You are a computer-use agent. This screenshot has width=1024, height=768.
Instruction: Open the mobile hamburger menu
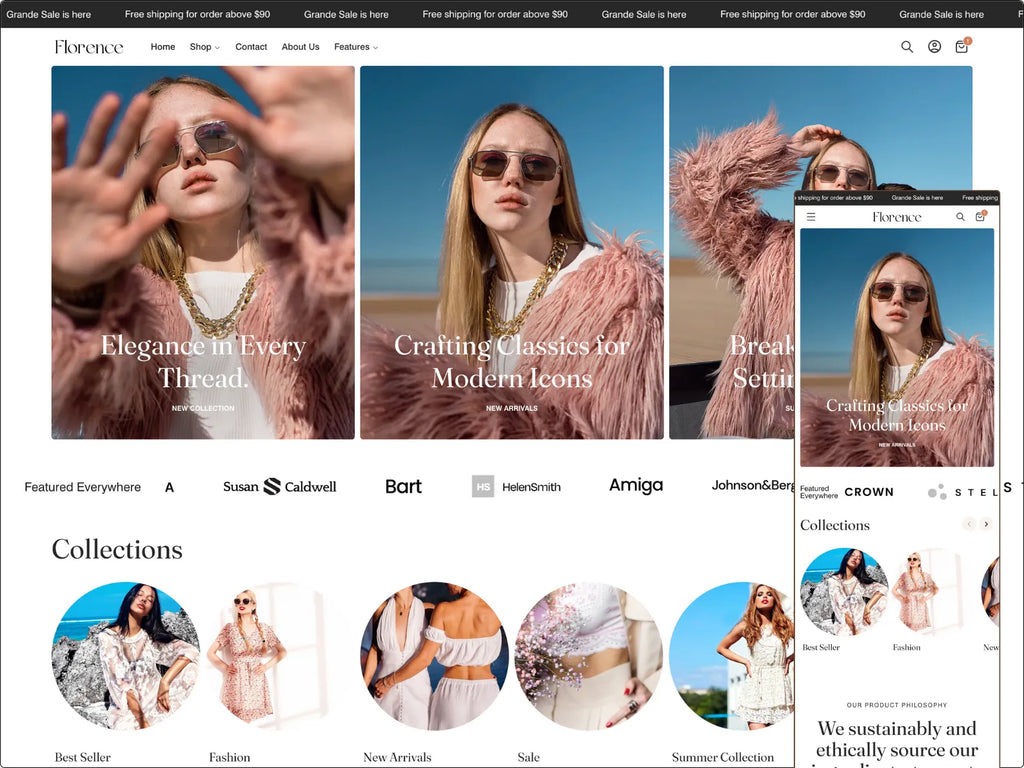click(811, 217)
